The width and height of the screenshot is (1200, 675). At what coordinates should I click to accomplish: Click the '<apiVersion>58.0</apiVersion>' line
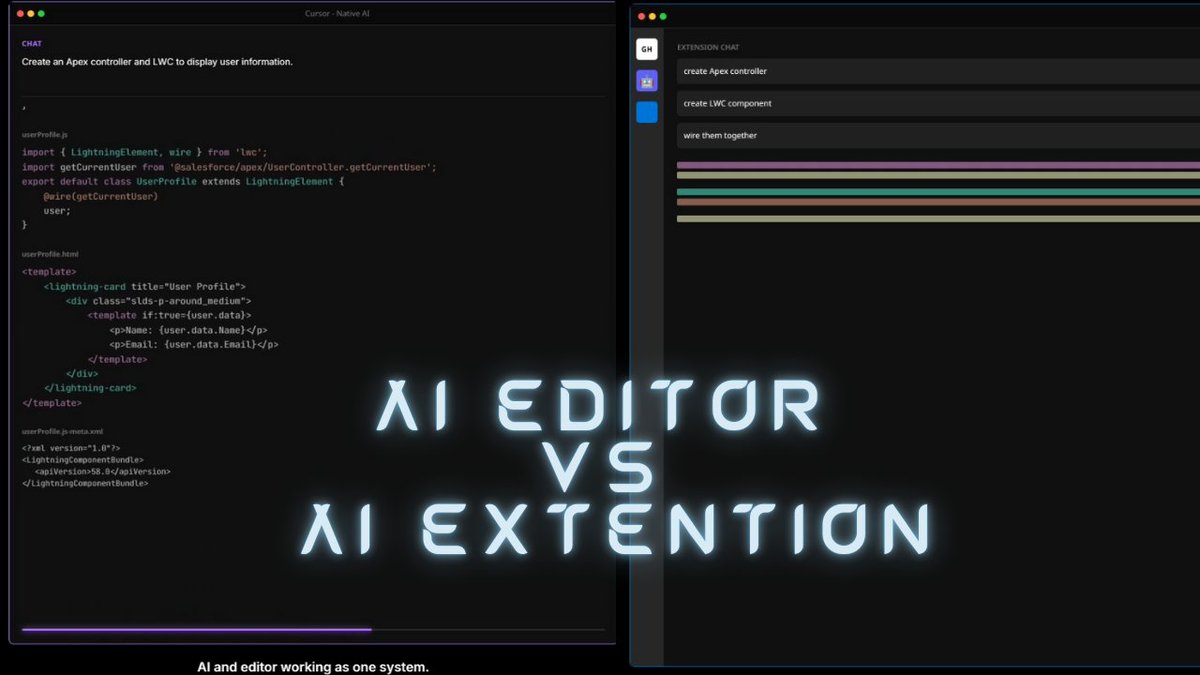103,471
